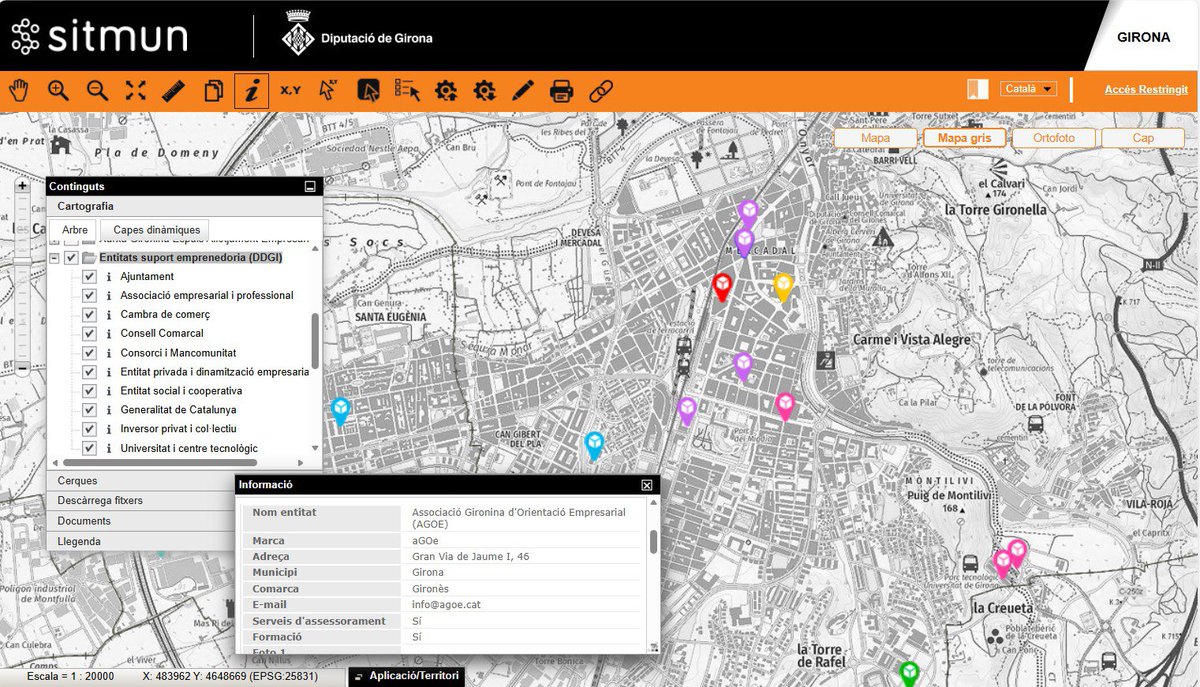The image size is (1200, 687).
Task: Toggle Generalitat de Catalunya checkbox
Action: pyautogui.click(x=89, y=410)
